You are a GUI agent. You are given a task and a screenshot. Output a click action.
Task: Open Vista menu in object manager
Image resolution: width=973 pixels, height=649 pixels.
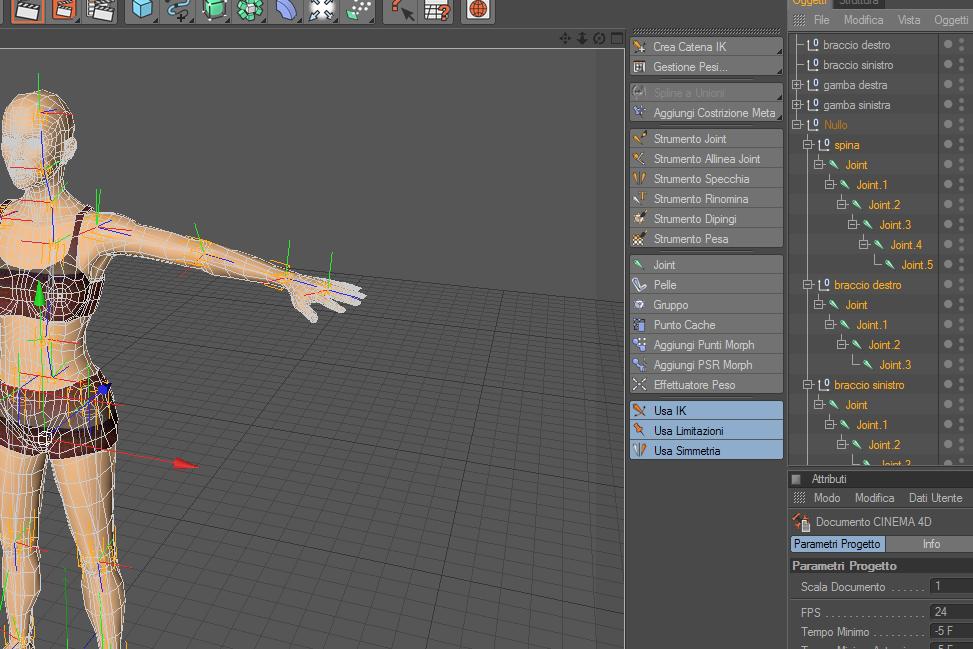point(909,20)
